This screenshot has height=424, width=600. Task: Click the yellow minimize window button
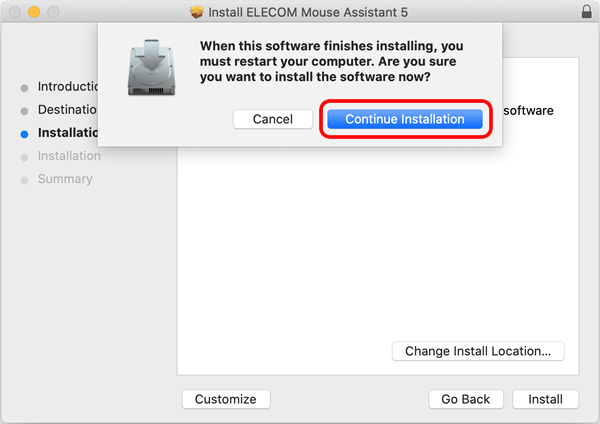34,12
